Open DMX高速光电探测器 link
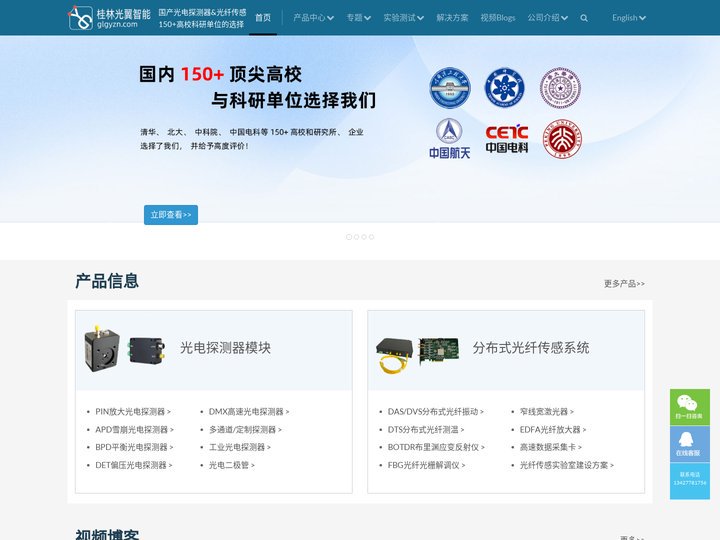 coord(249,412)
